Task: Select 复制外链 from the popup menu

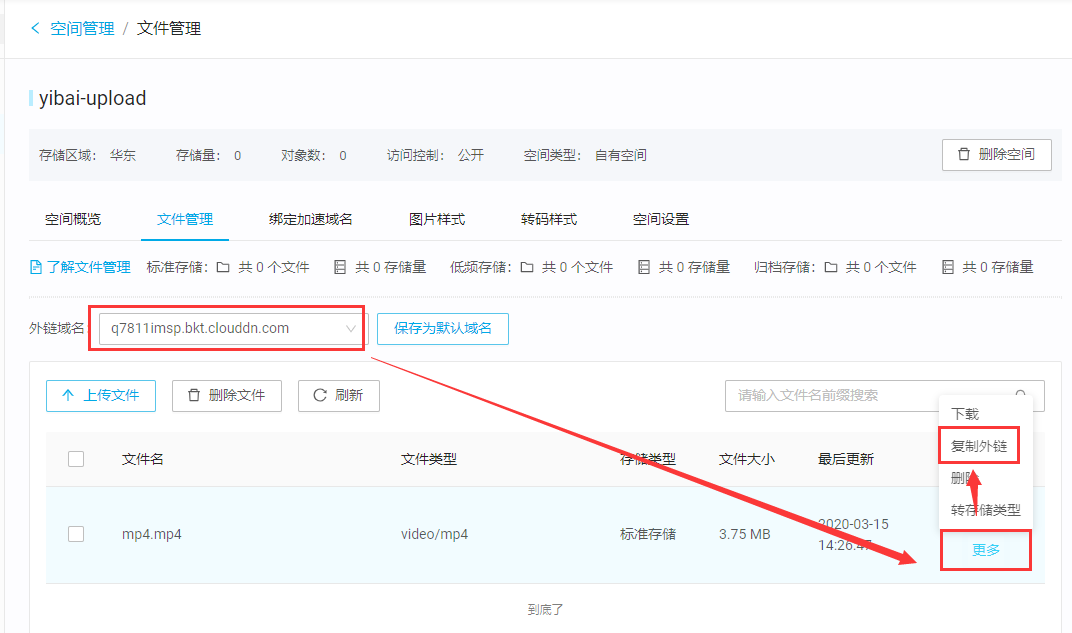Action: click(x=979, y=446)
